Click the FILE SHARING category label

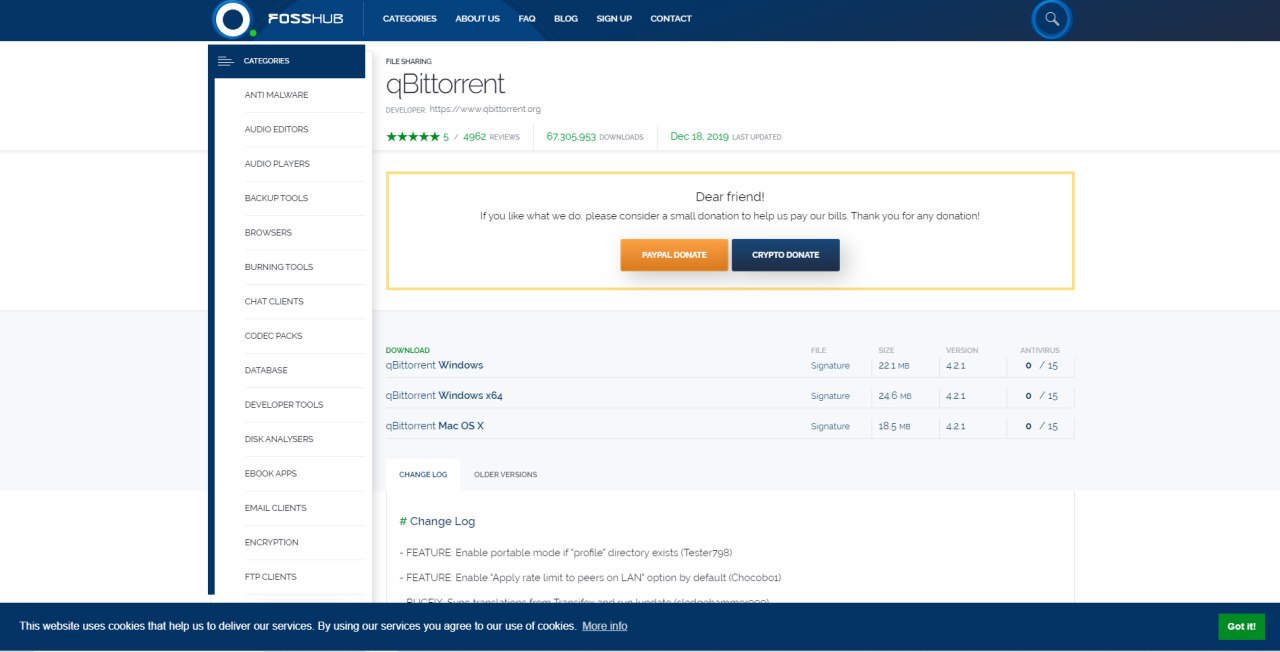pyautogui.click(x=409, y=62)
